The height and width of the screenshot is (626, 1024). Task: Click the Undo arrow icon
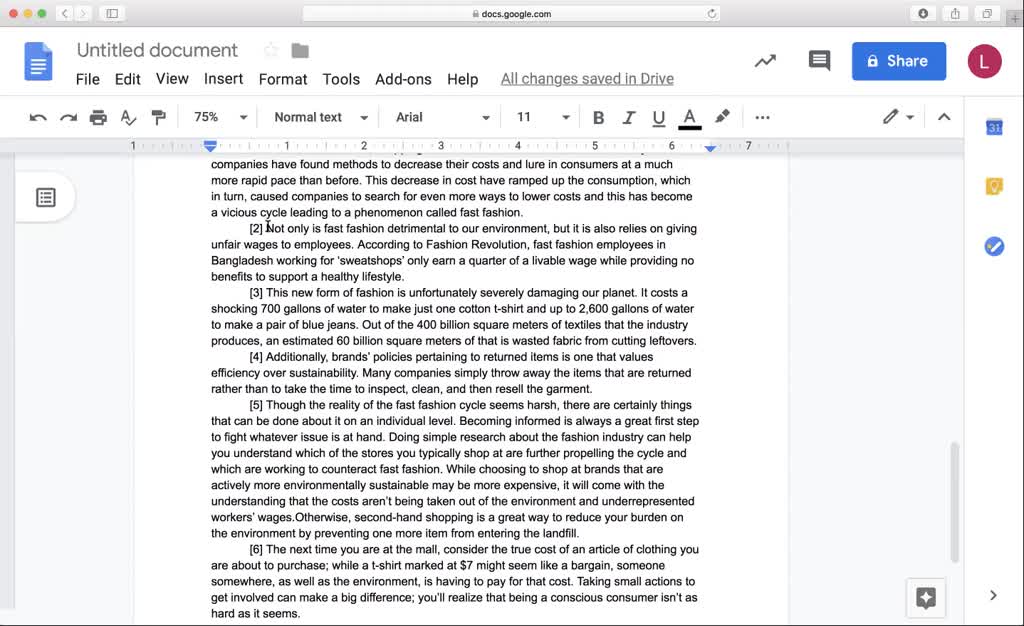pos(38,117)
